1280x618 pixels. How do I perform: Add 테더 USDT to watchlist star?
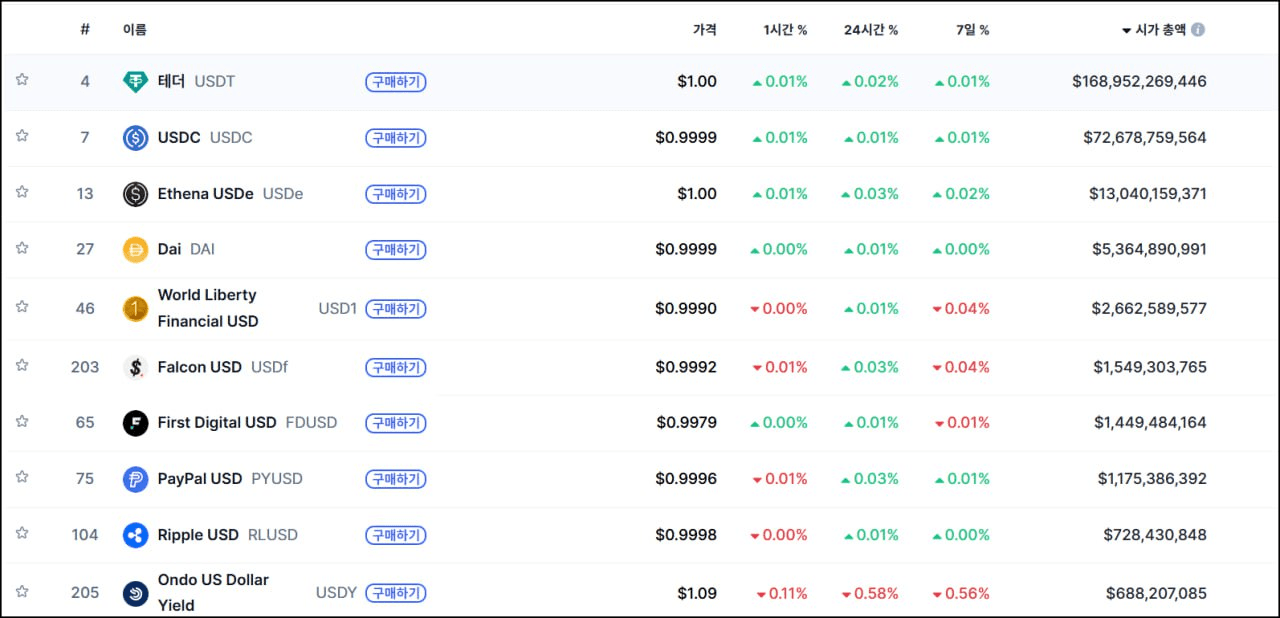(x=22, y=80)
